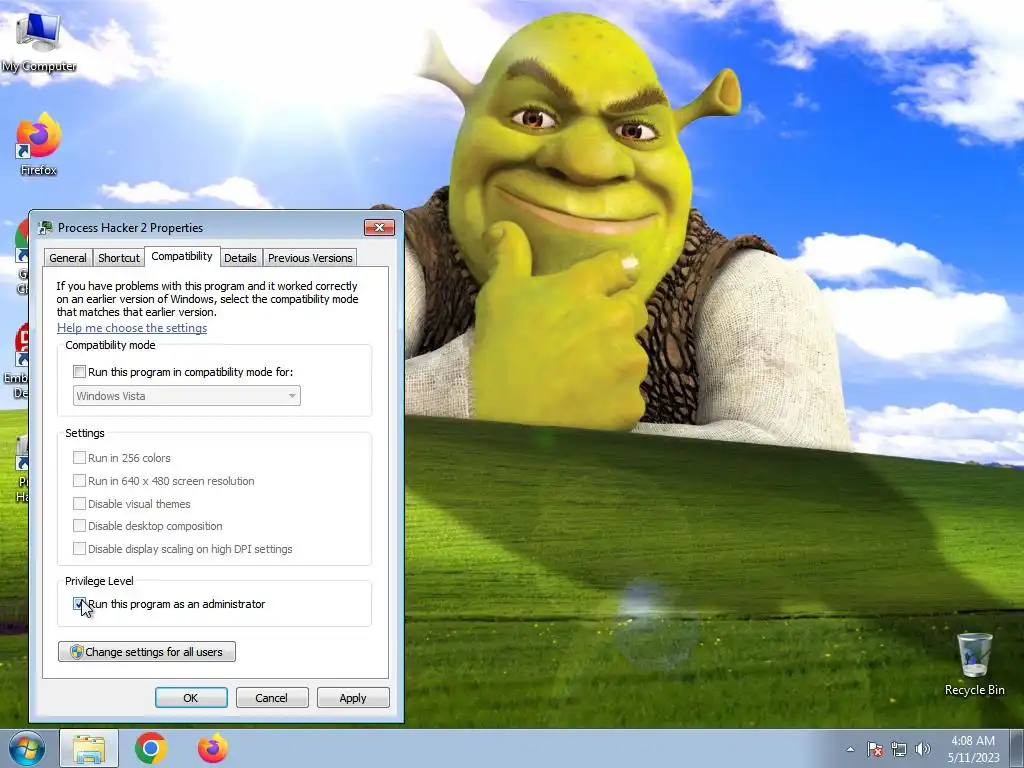Open Help me choose the settings link
The image size is (1024, 768).
click(132, 328)
